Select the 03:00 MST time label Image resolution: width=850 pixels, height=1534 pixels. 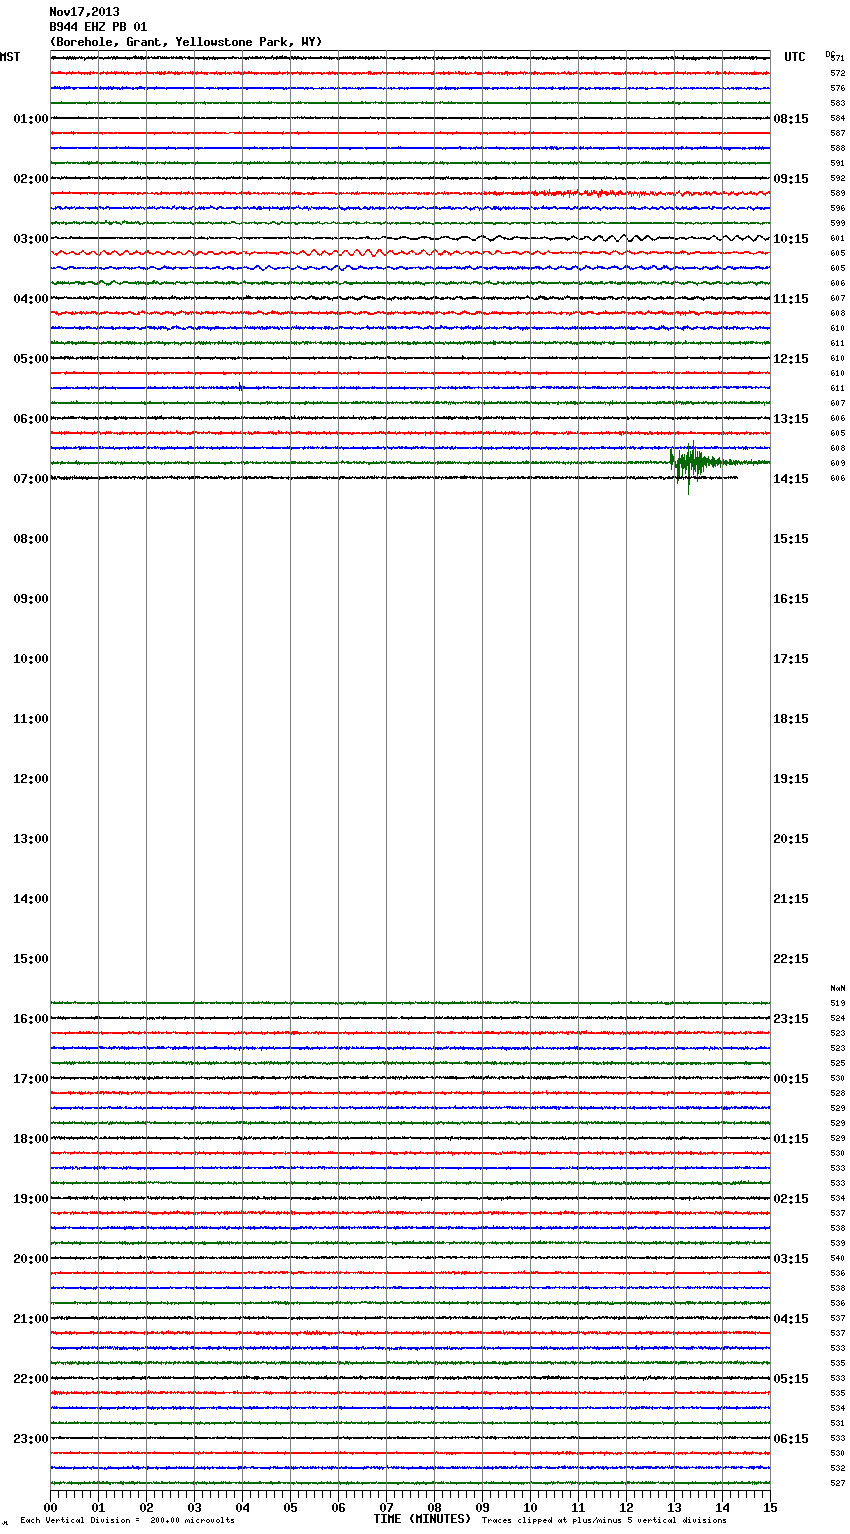tap(31, 239)
